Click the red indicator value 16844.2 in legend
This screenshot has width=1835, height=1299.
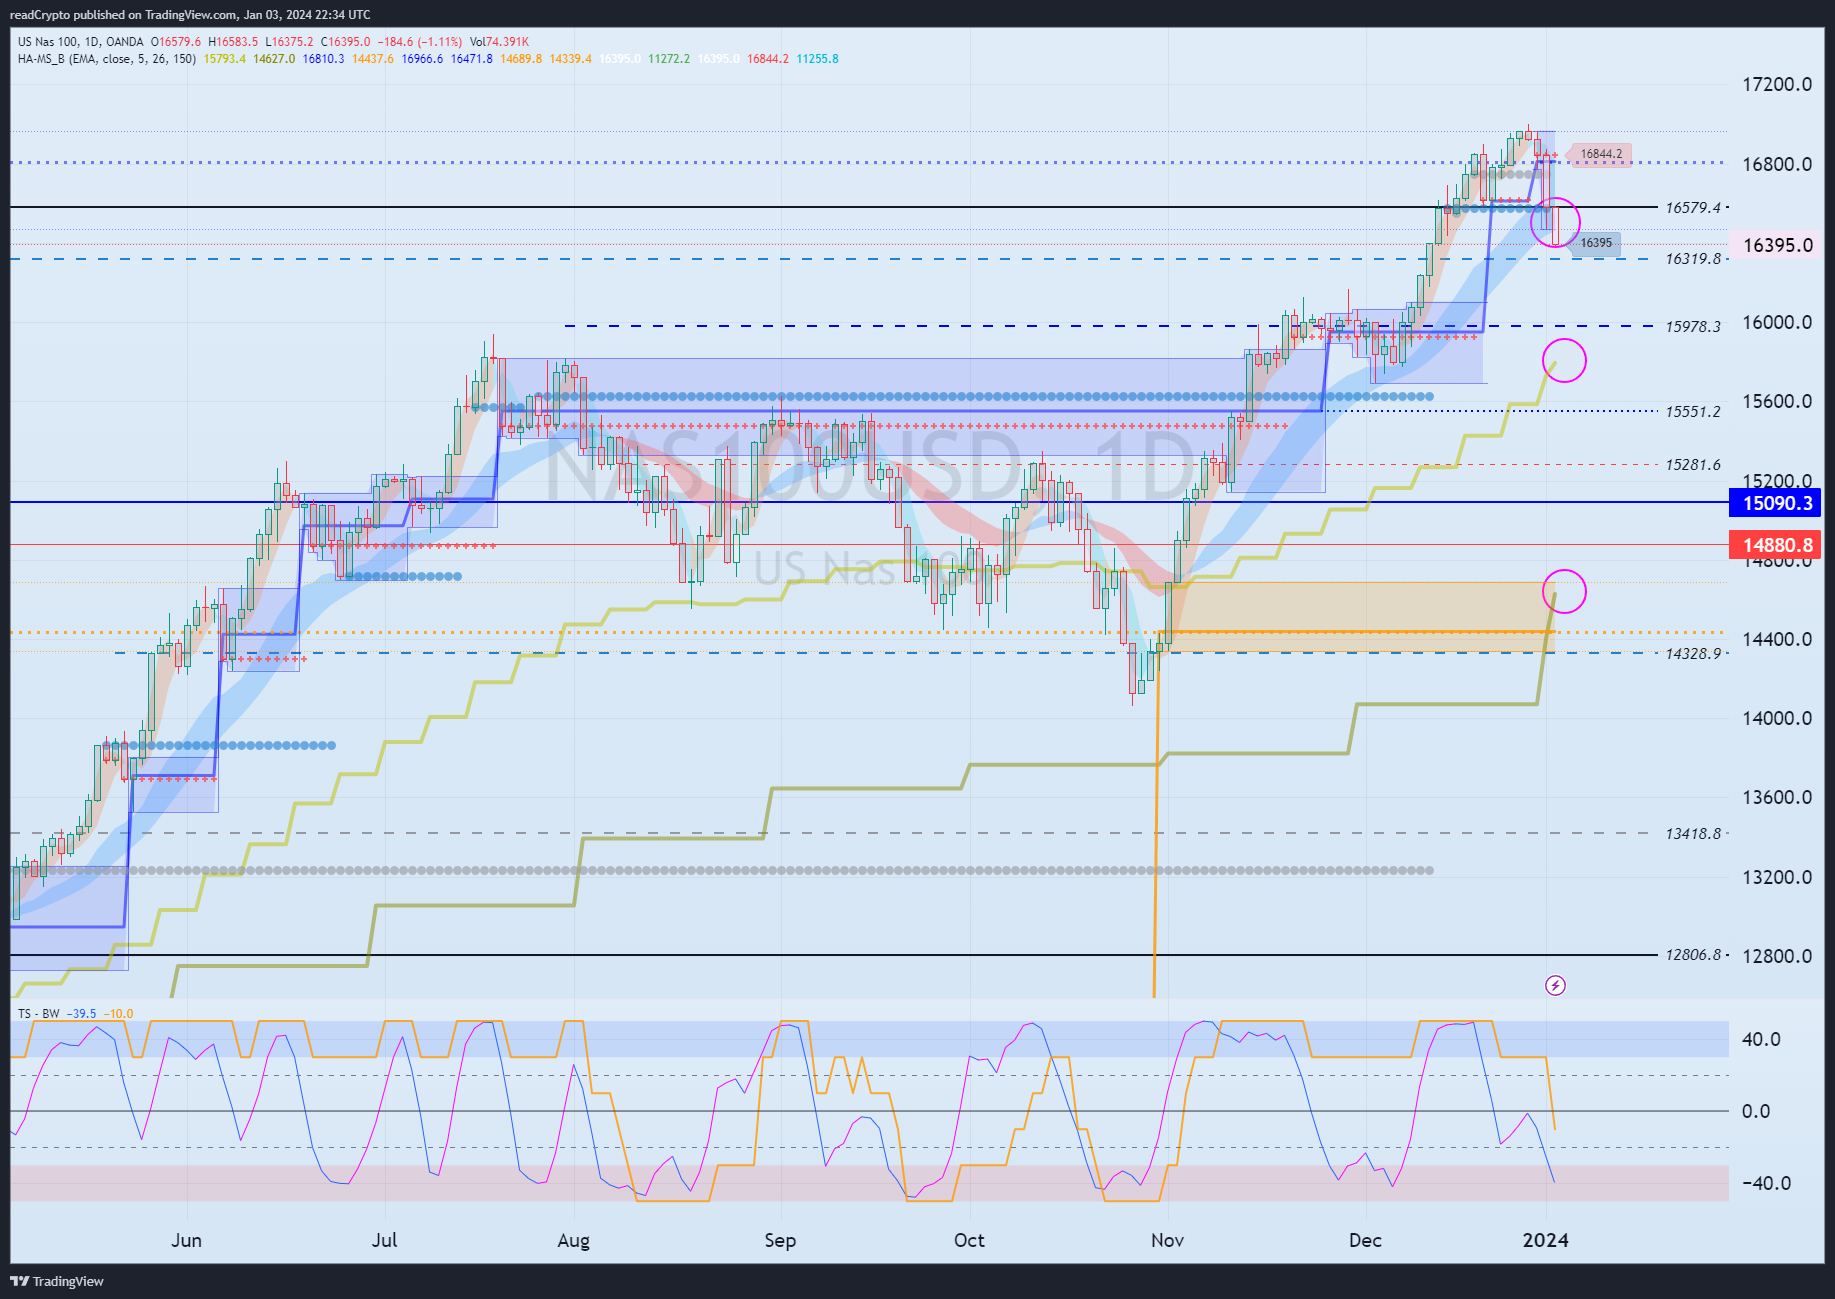tap(768, 59)
